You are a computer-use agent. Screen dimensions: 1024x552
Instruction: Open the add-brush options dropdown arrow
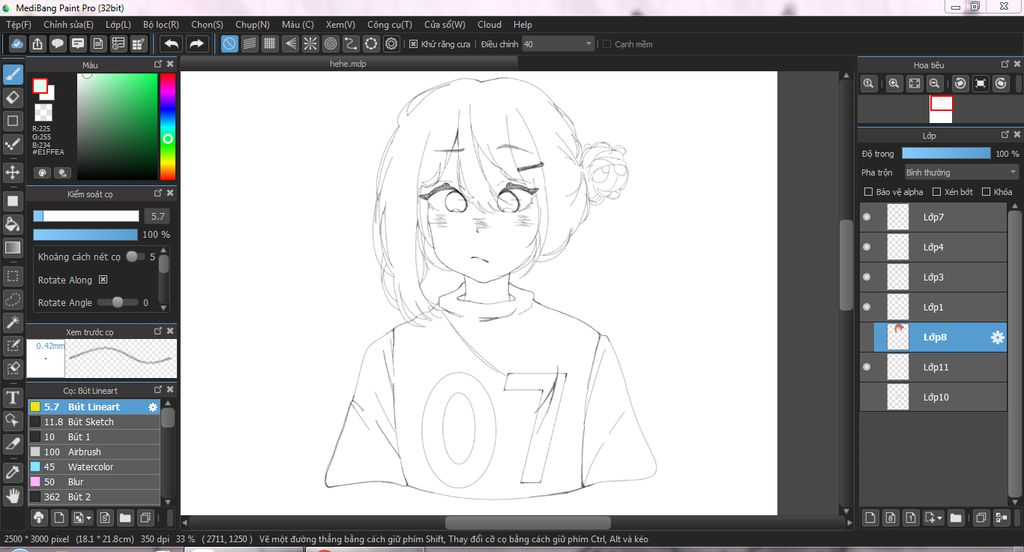click(x=89, y=519)
